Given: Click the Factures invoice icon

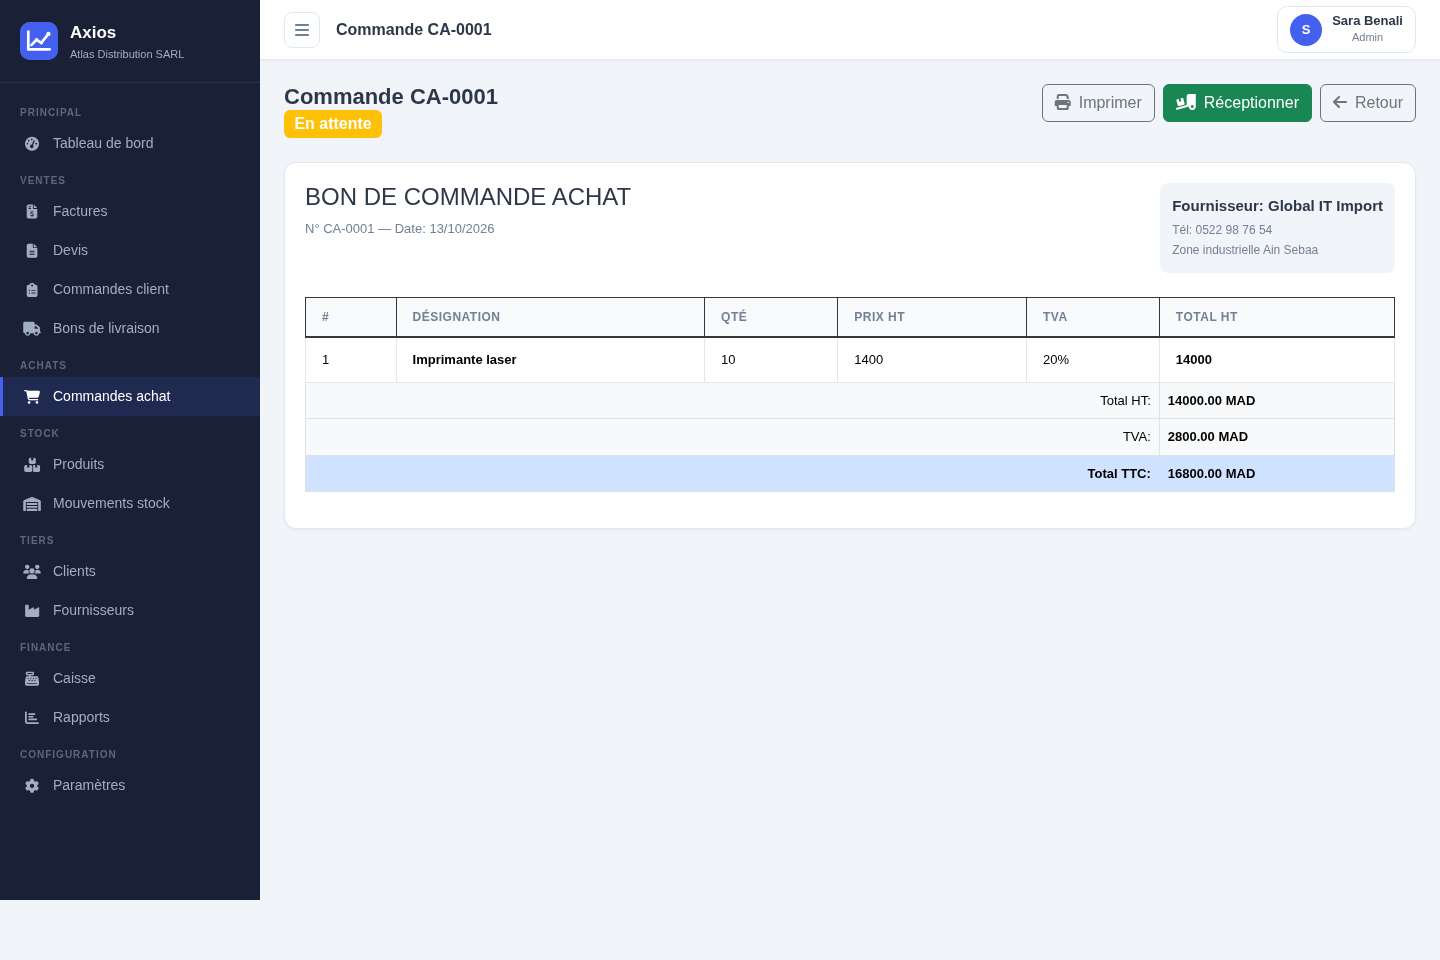Looking at the screenshot, I should 32,211.
